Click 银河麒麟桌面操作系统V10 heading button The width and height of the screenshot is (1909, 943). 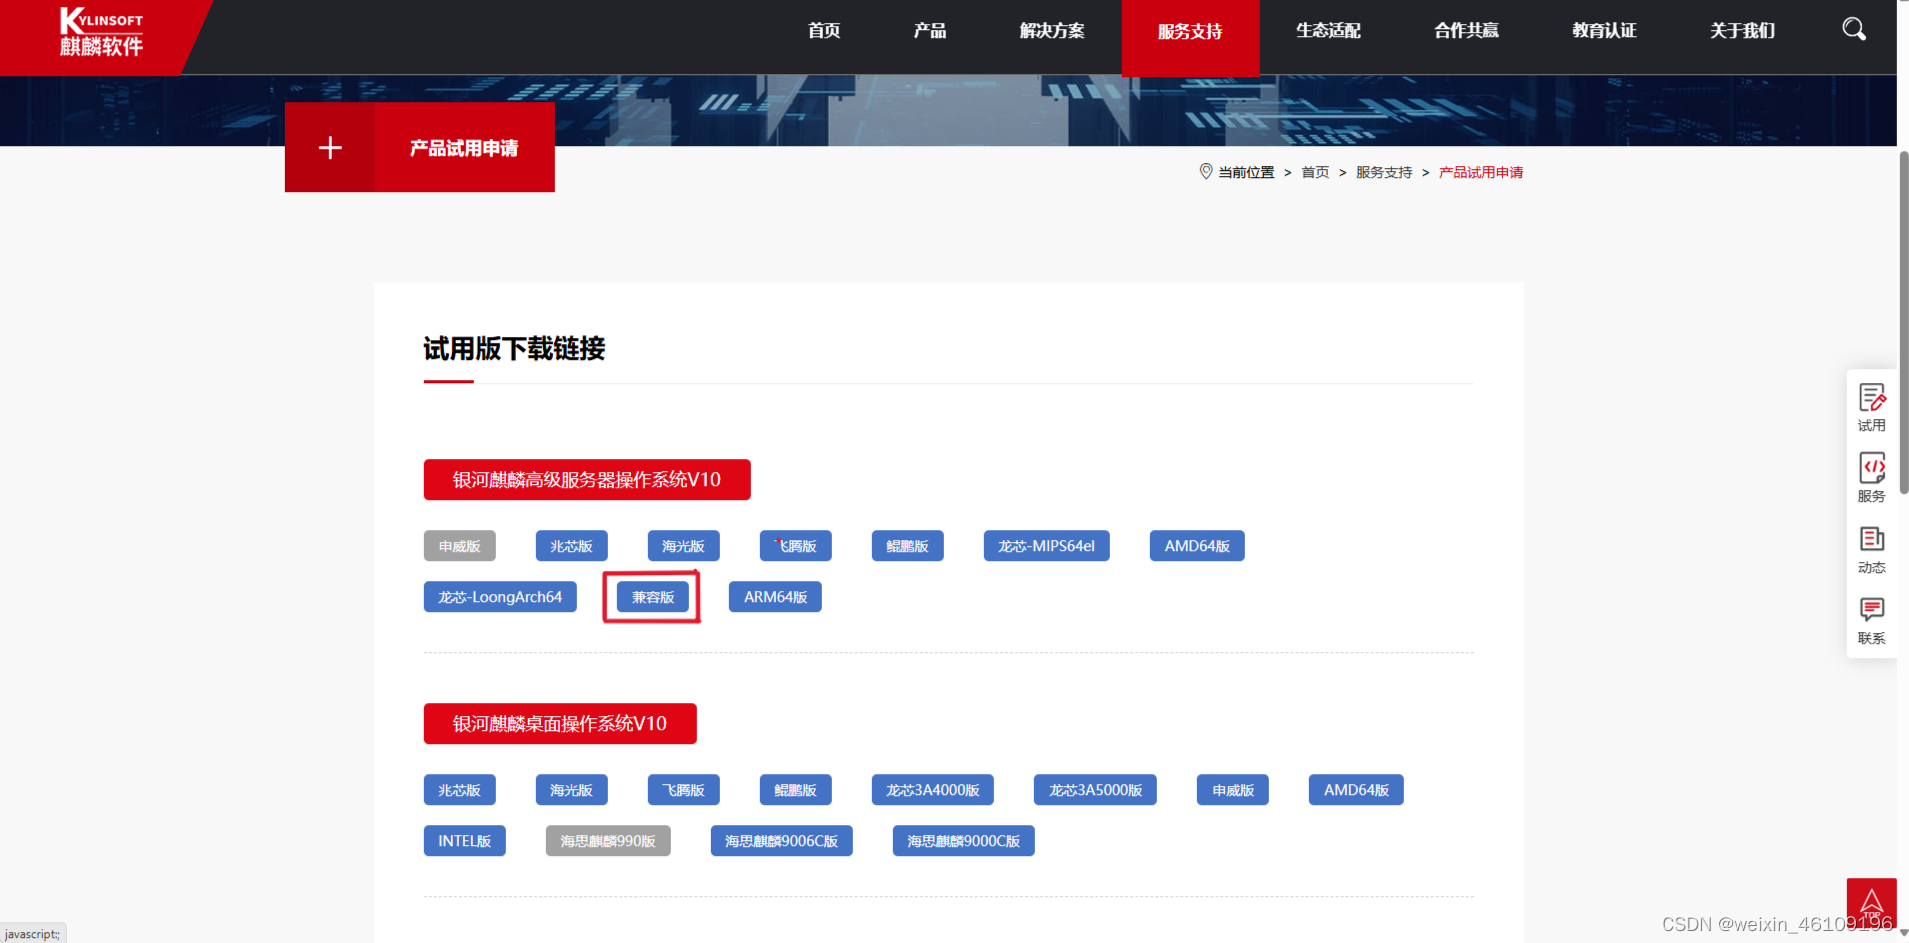[560, 724]
